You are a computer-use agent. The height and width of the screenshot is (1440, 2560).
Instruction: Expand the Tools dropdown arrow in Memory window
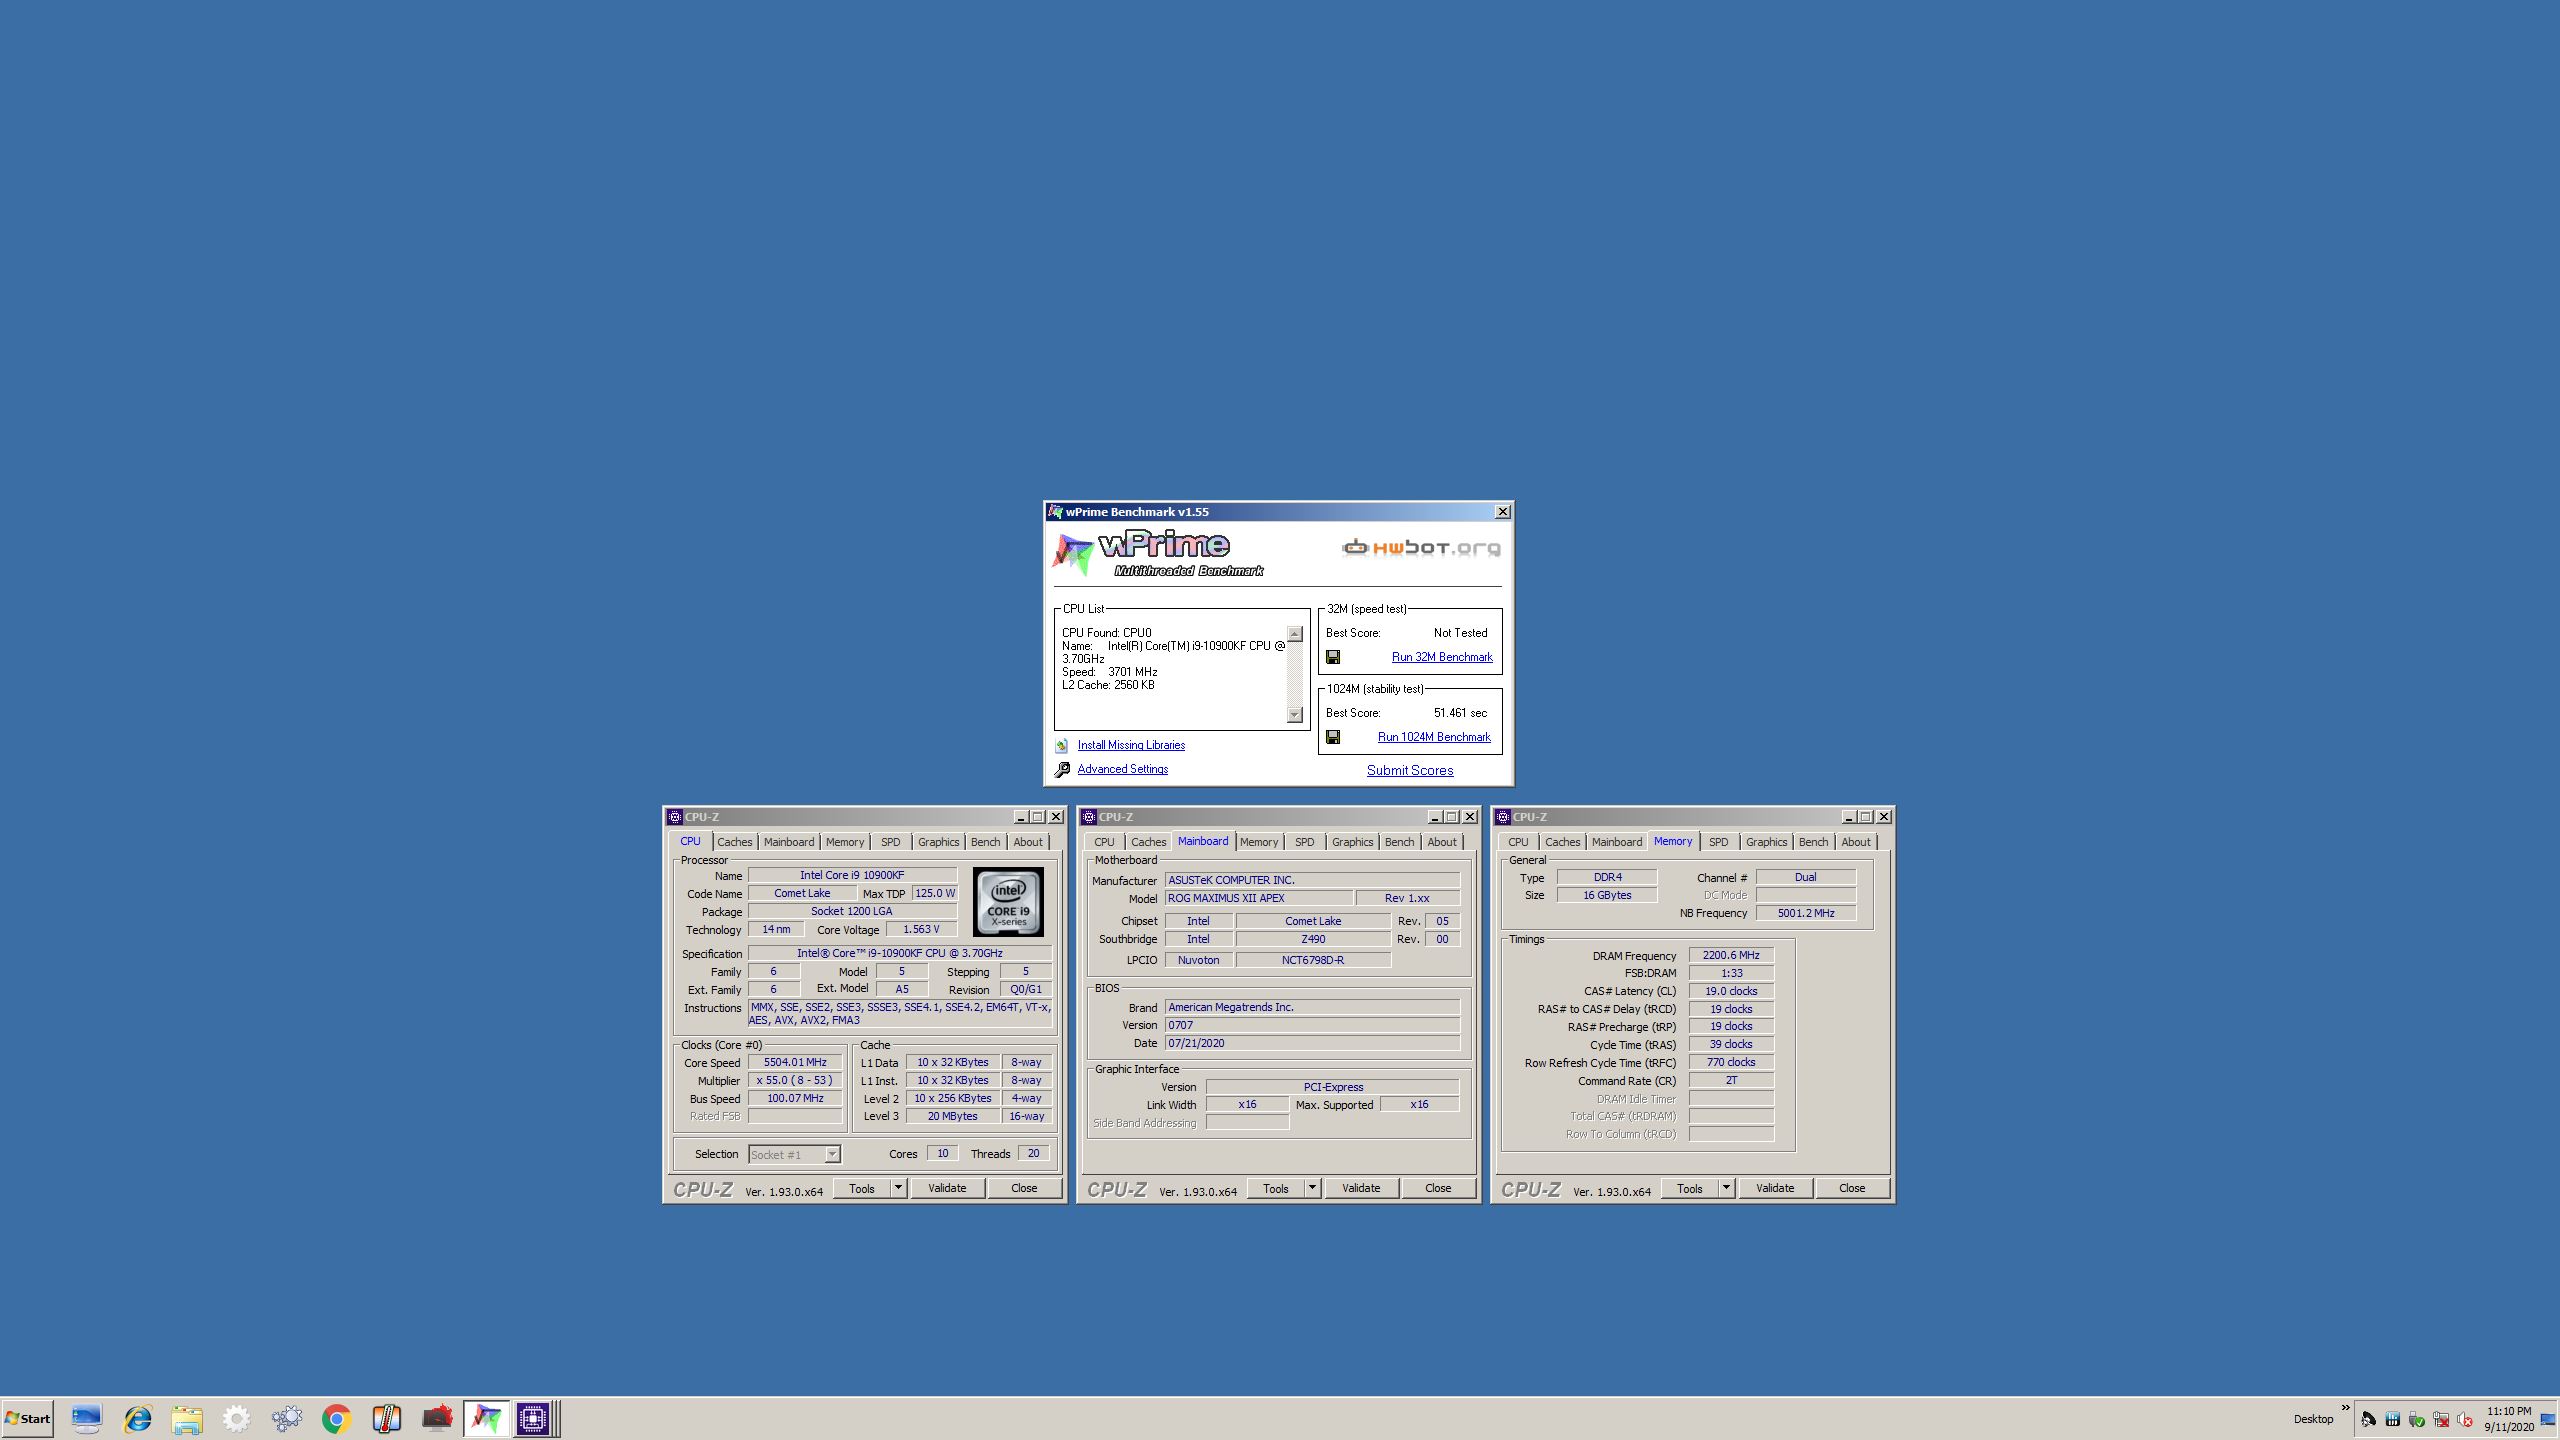pyautogui.click(x=1726, y=1188)
